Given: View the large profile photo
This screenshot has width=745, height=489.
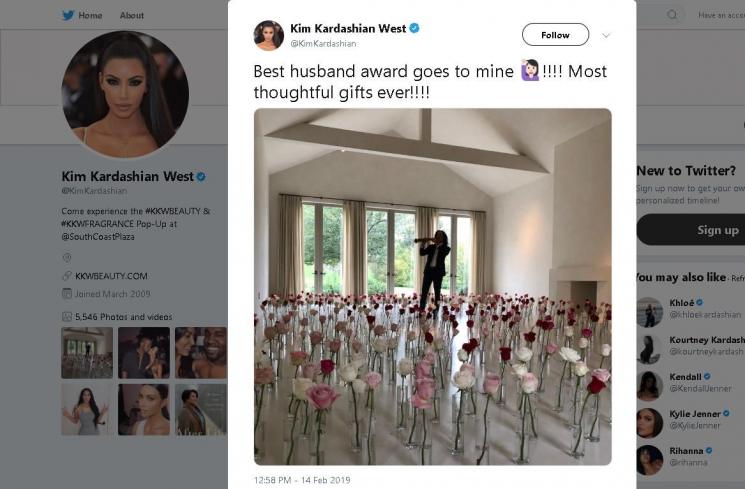Looking at the screenshot, I should [x=125, y=94].
